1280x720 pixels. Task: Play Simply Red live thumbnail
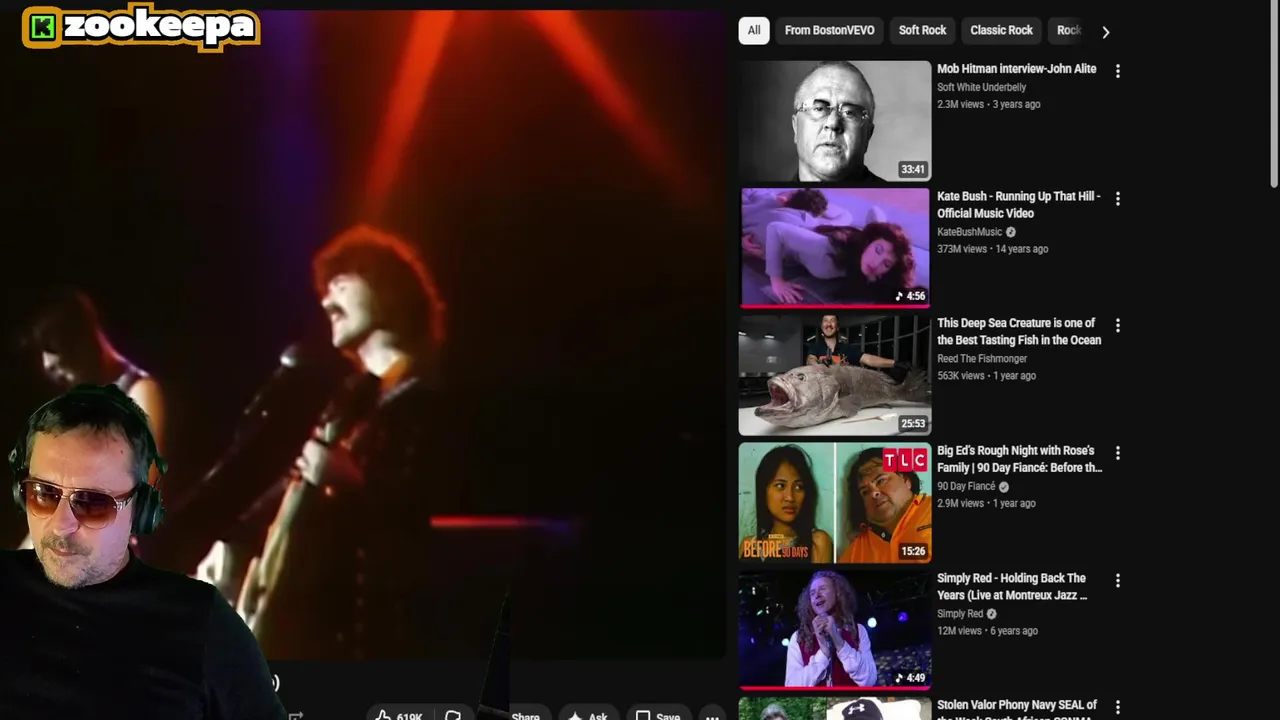click(835, 629)
